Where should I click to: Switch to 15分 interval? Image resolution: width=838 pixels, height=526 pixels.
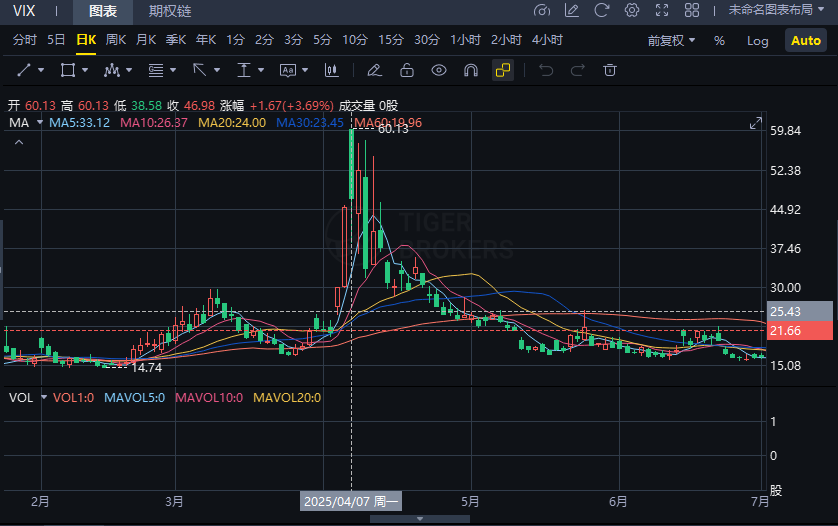click(x=390, y=40)
